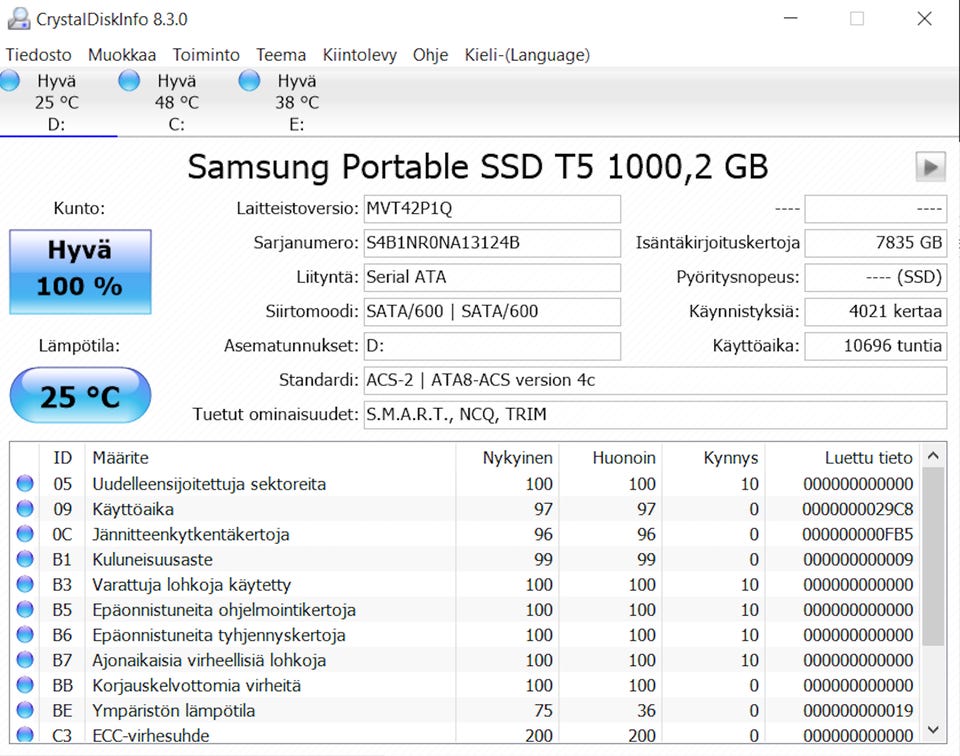Viewport: 960px width, 756px height.
Task: Click the status orb of row BB
Action: click(x=25, y=685)
